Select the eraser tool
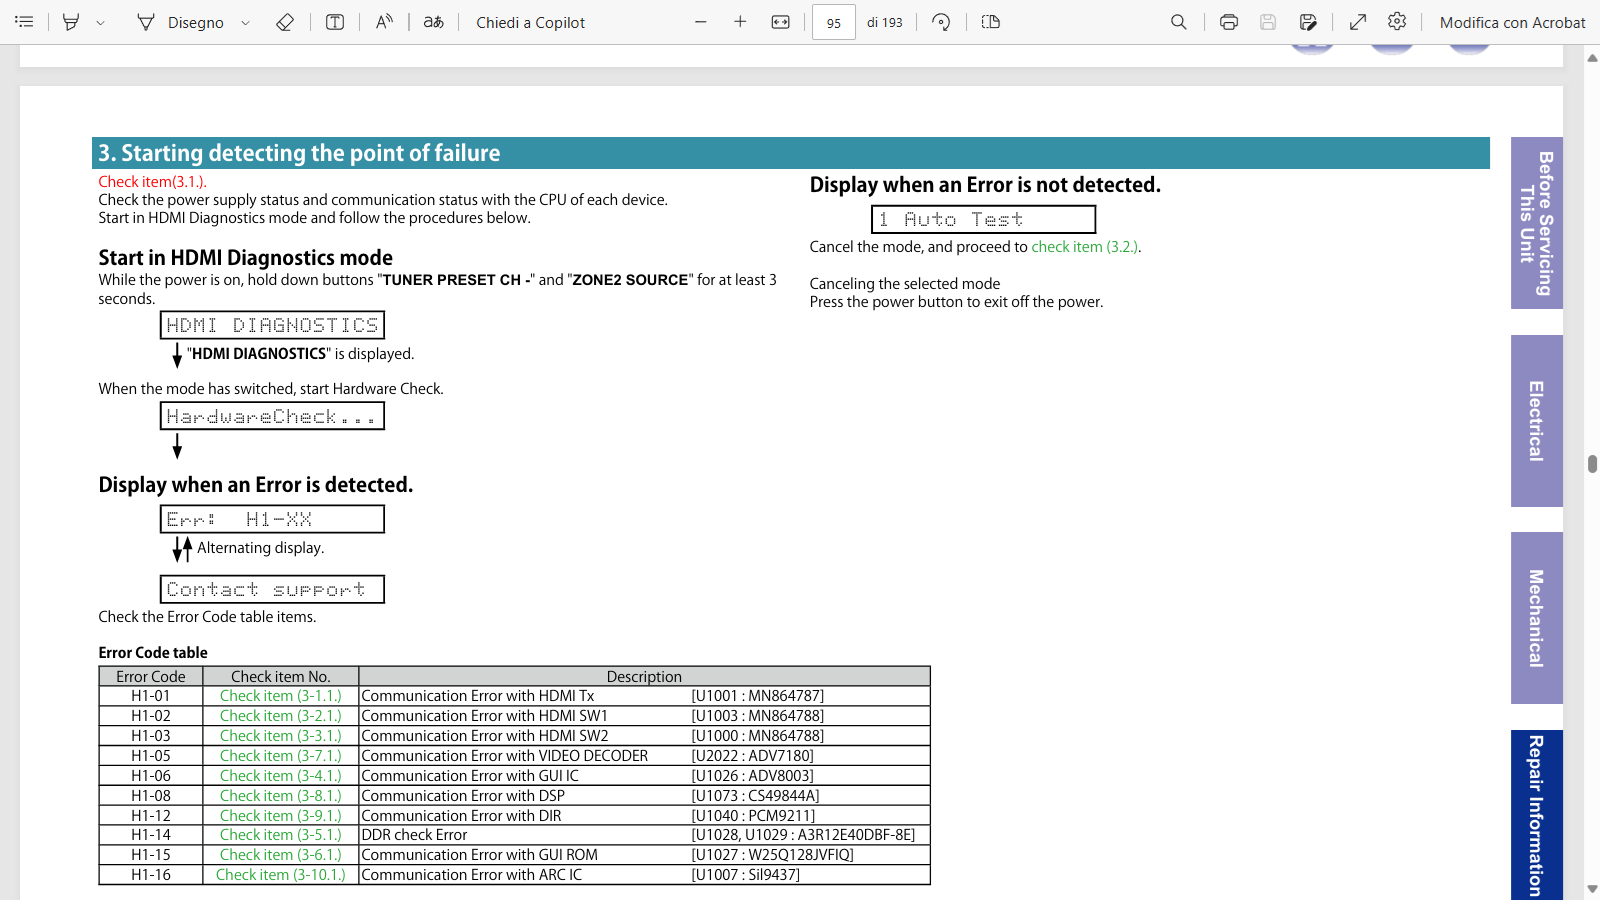 tap(285, 22)
